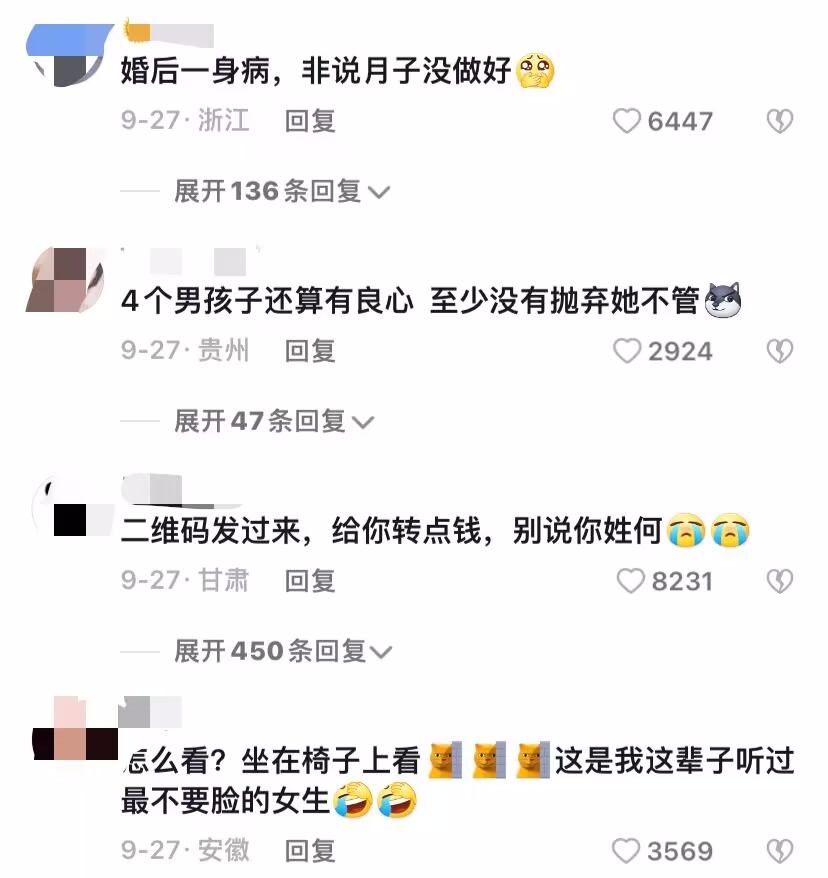
Task: Tap broken heart on the Anhui comment
Action: 780,851
